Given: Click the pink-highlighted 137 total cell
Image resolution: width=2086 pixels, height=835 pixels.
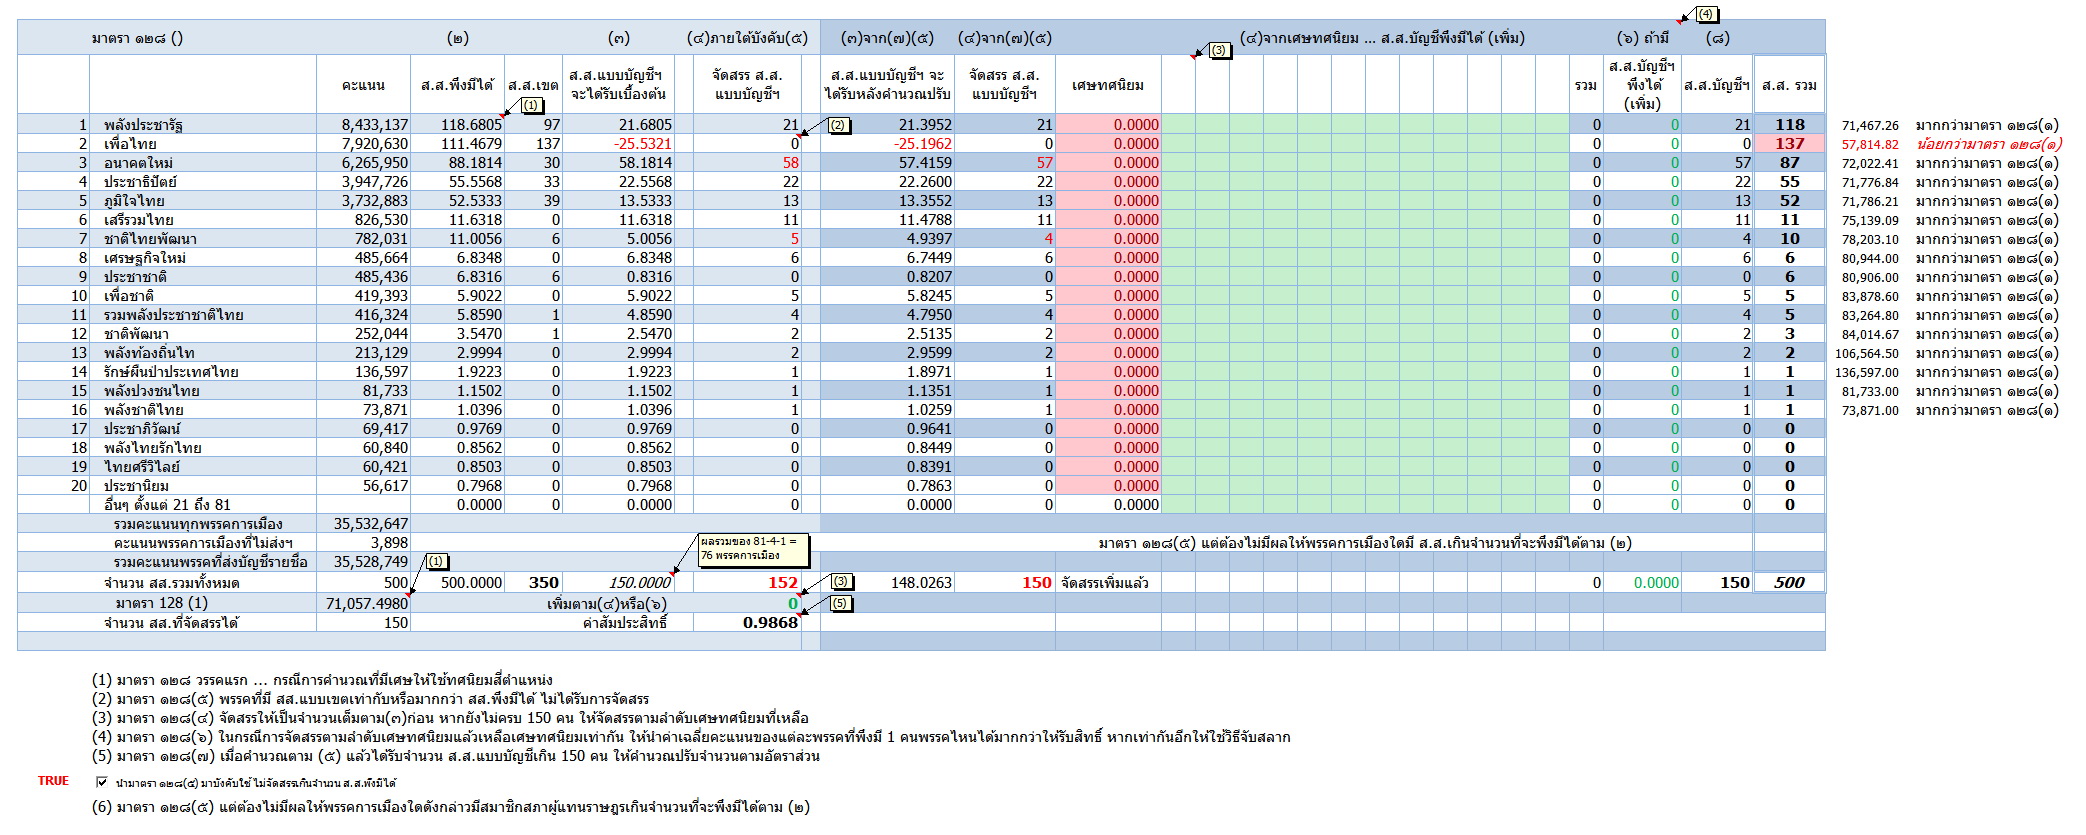Looking at the screenshot, I should click(1789, 143).
